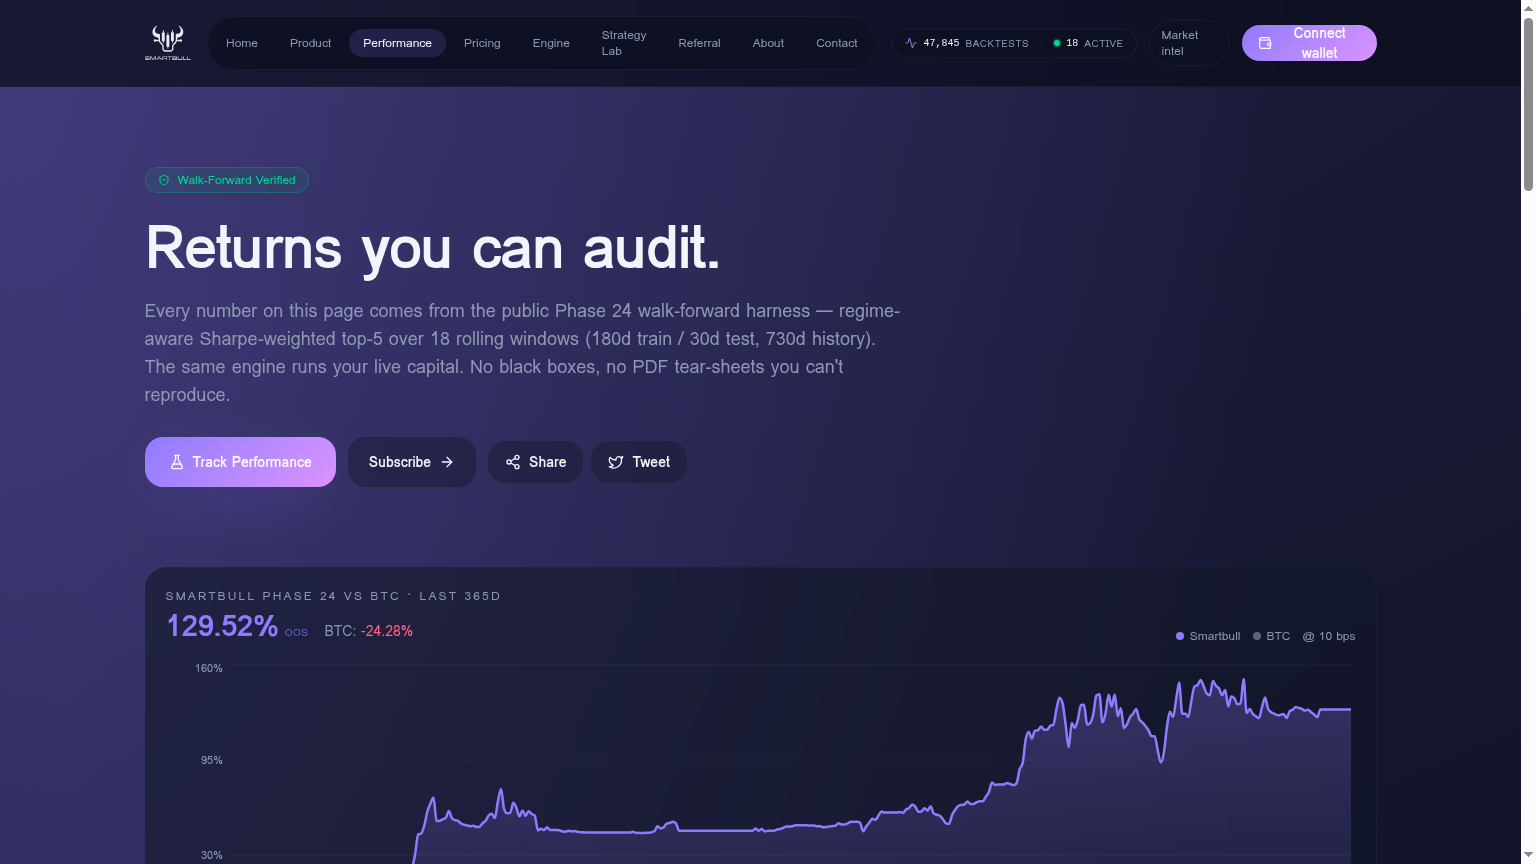Click the wallet icon in Connect wallet

click(x=1265, y=43)
